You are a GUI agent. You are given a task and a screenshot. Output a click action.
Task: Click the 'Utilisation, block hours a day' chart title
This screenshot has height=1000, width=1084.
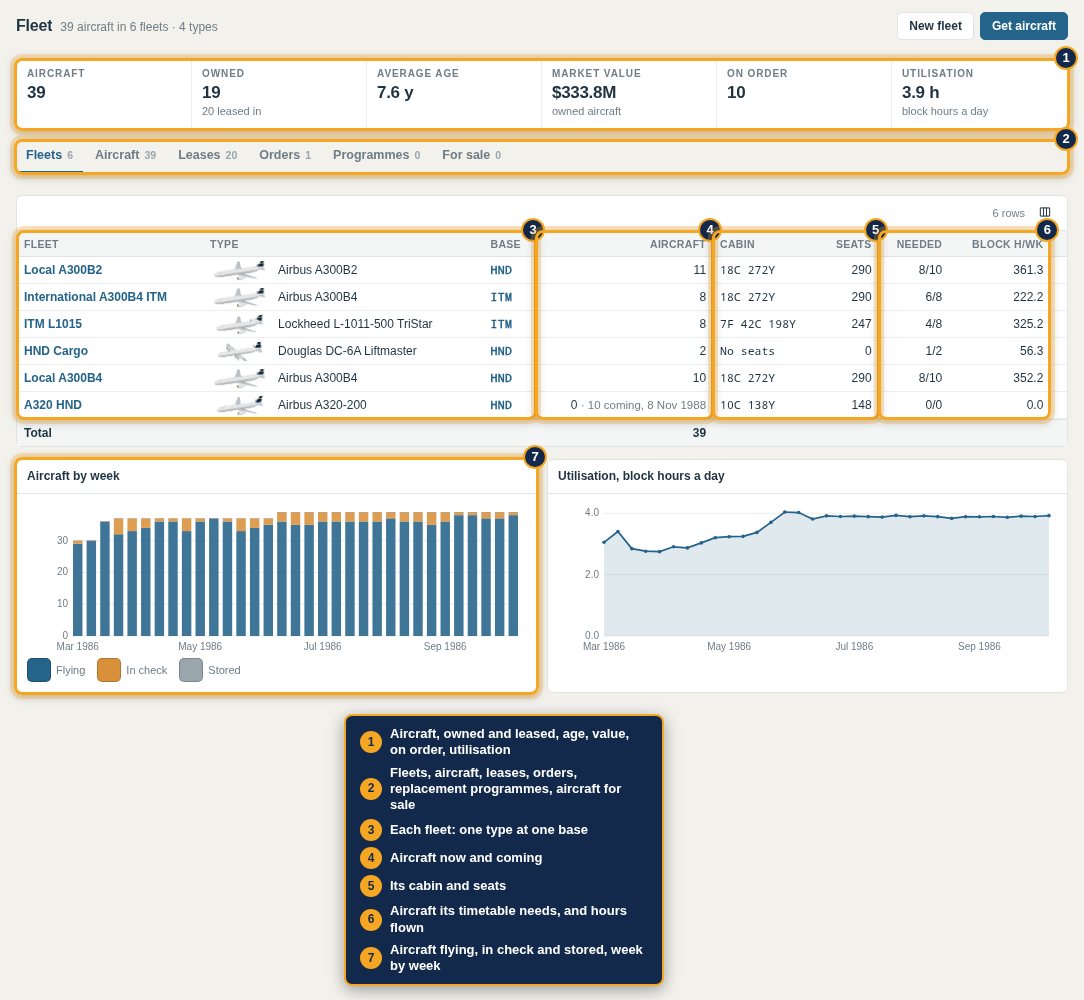click(x=641, y=476)
